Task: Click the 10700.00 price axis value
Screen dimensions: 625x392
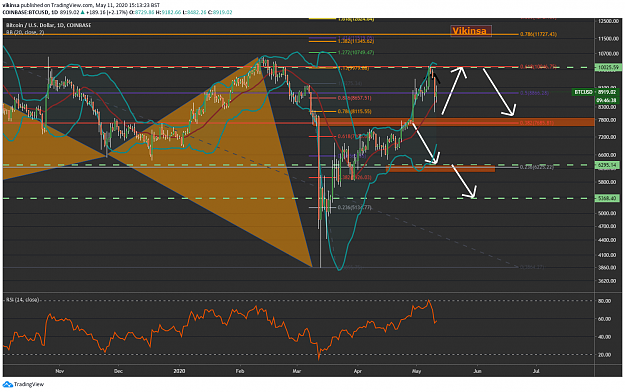Action: pyautogui.click(x=608, y=53)
